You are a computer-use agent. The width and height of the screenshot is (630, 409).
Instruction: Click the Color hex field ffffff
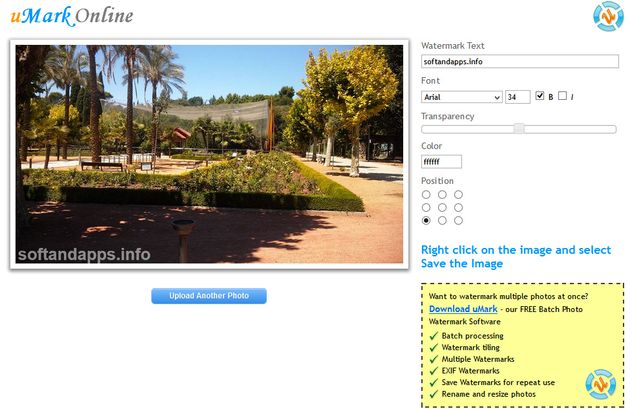[441, 161]
